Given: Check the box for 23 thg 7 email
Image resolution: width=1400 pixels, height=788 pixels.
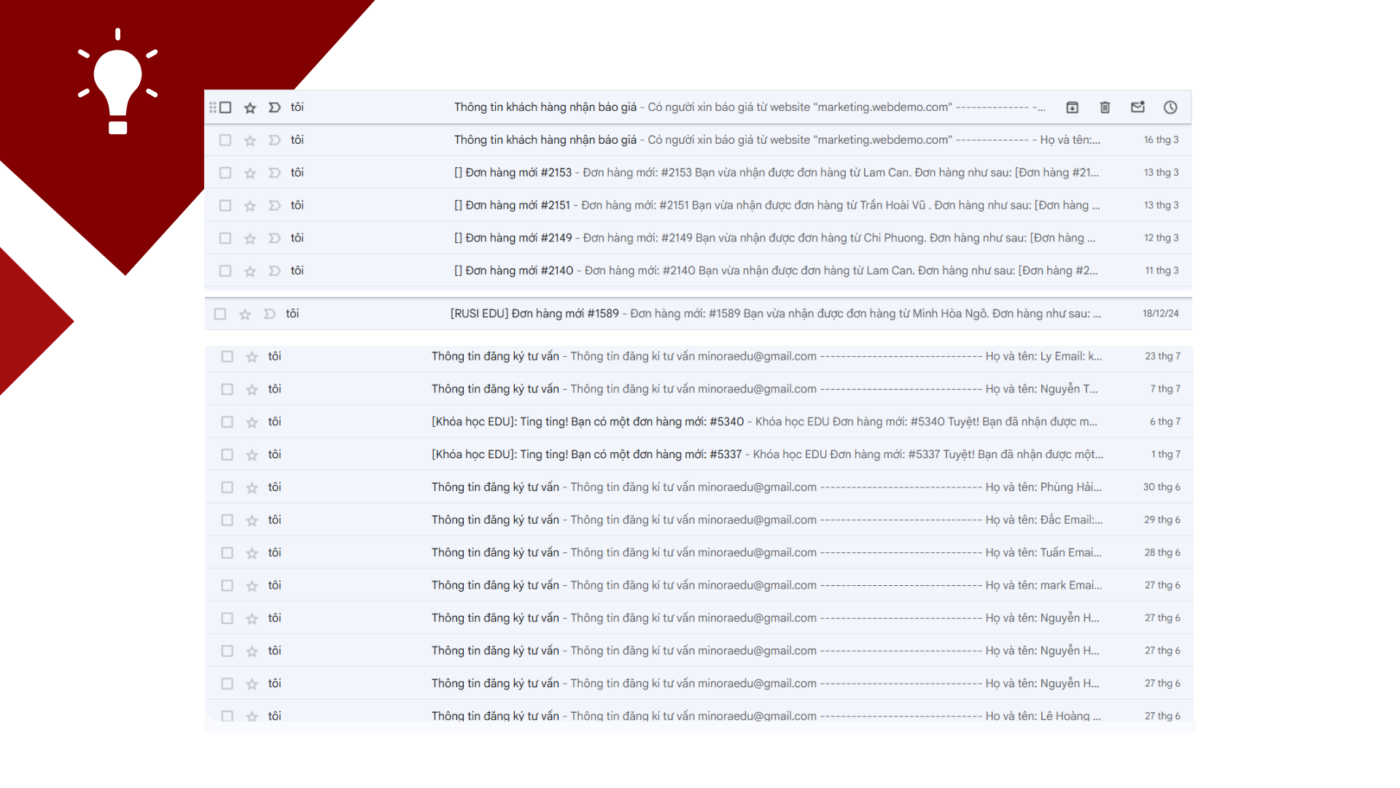Looking at the screenshot, I should click(x=227, y=357).
